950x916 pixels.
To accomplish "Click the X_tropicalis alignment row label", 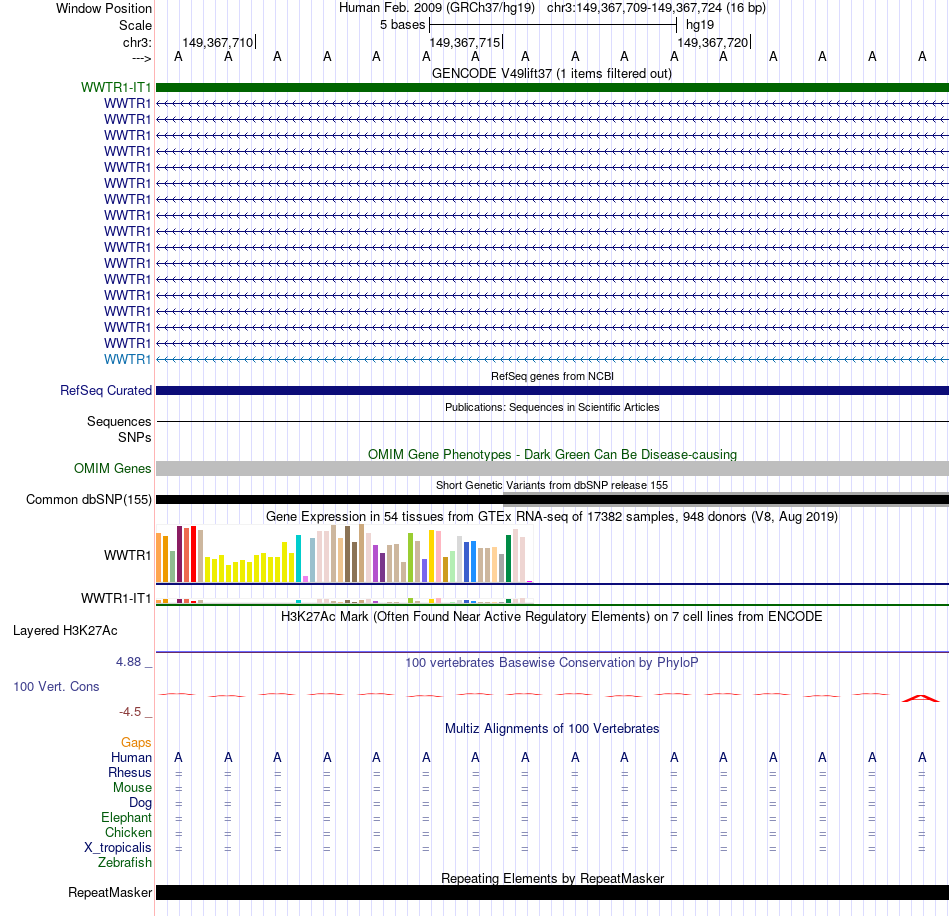I will [118, 848].
